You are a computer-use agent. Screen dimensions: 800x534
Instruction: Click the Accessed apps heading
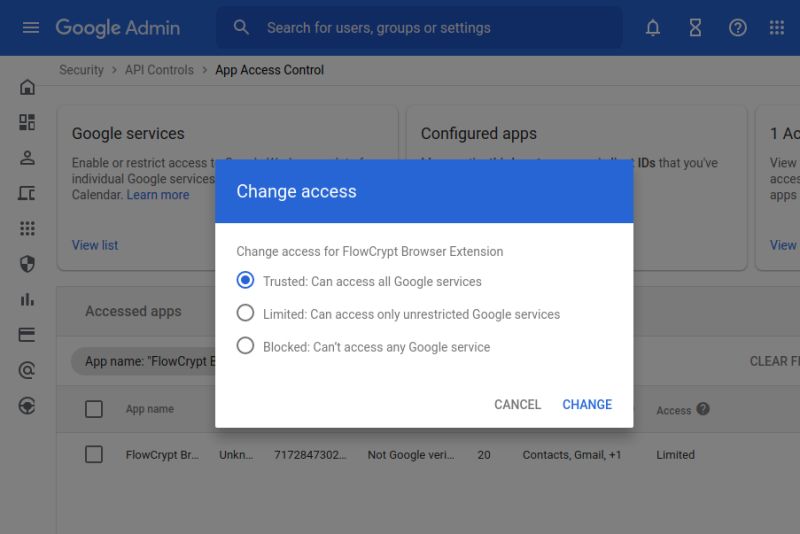click(x=133, y=311)
